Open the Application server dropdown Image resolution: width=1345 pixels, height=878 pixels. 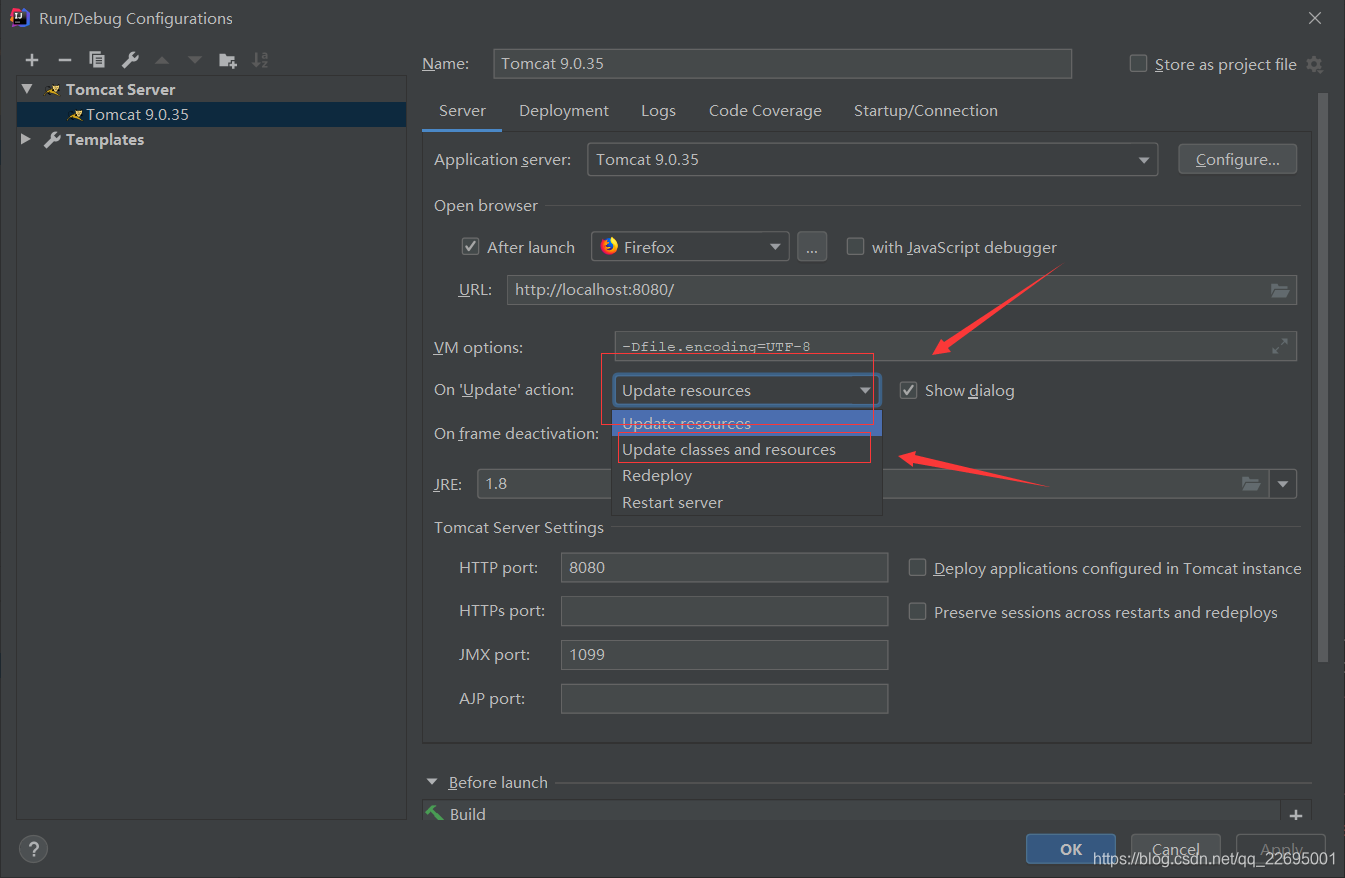tap(872, 160)
